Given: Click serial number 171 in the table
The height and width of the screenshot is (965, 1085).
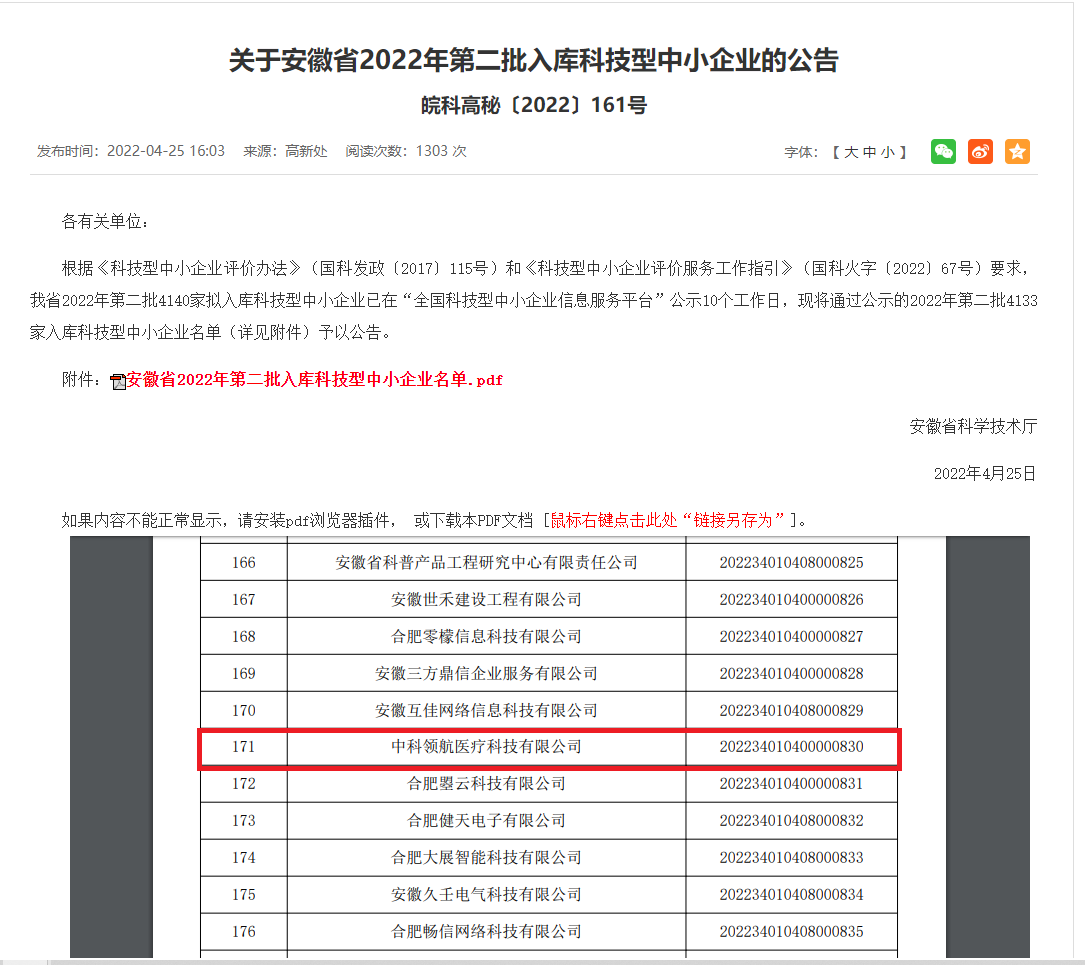Looking at the screenshot, I should click(244, 746).
